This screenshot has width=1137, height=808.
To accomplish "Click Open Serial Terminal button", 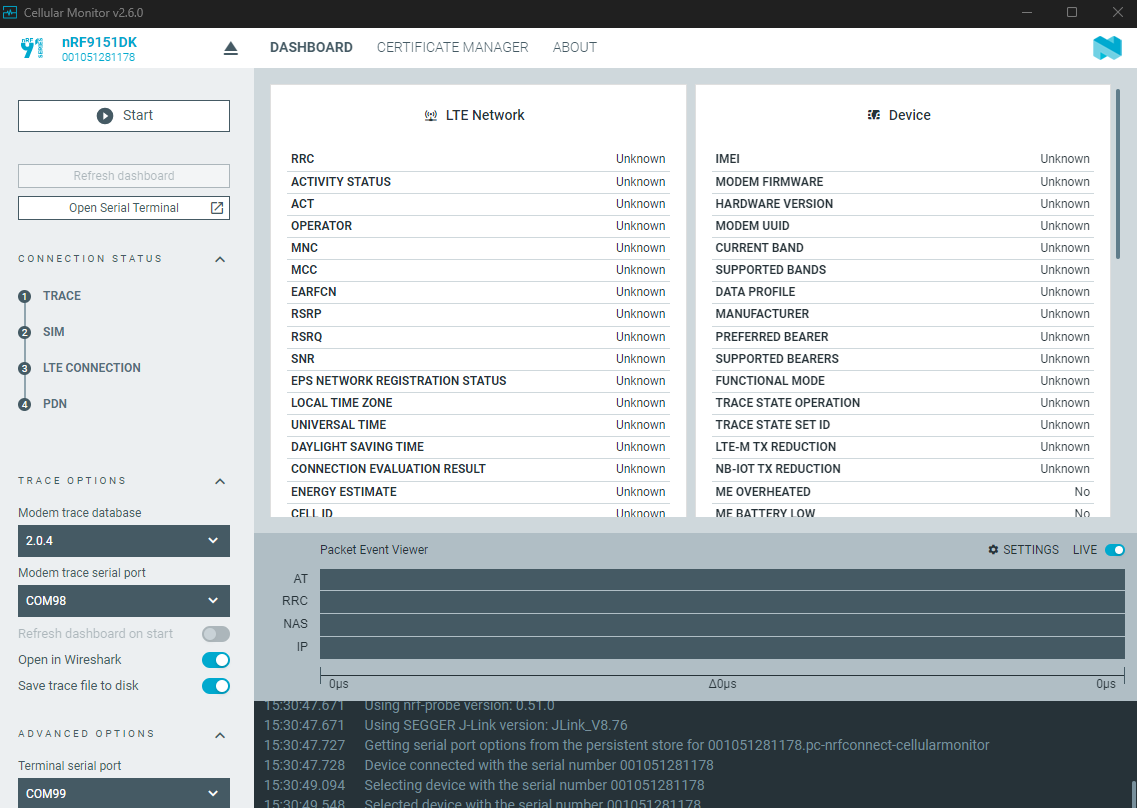I will pos(124,208).
